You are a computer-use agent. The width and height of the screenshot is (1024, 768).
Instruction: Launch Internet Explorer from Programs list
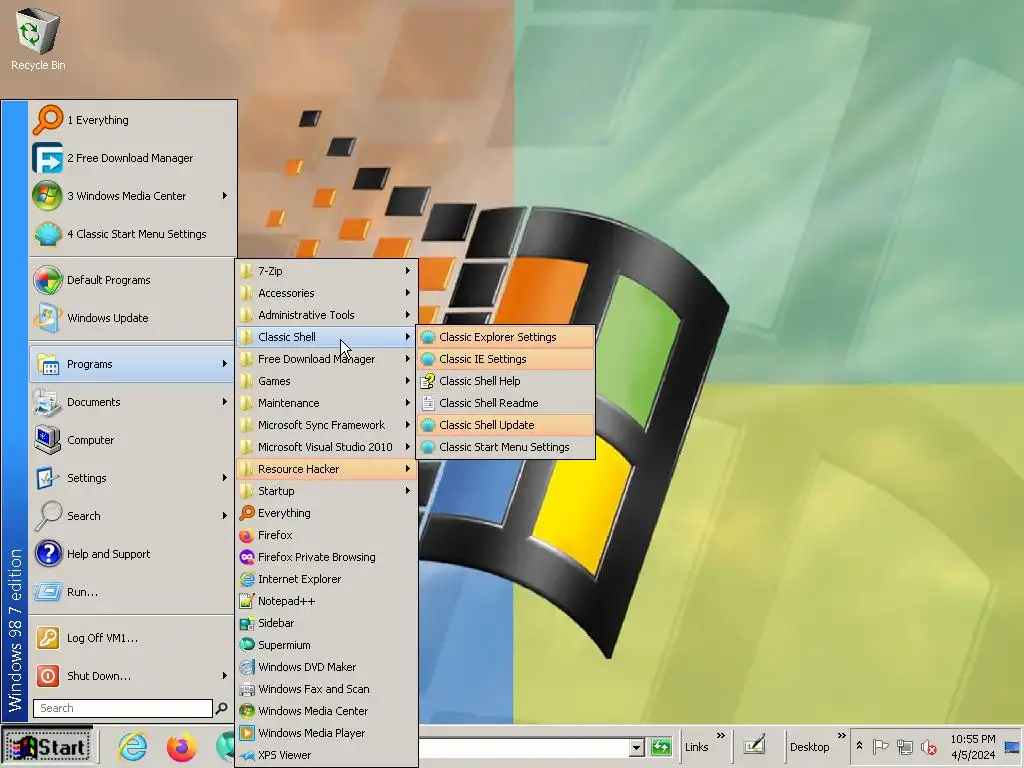tap(327, 579)
